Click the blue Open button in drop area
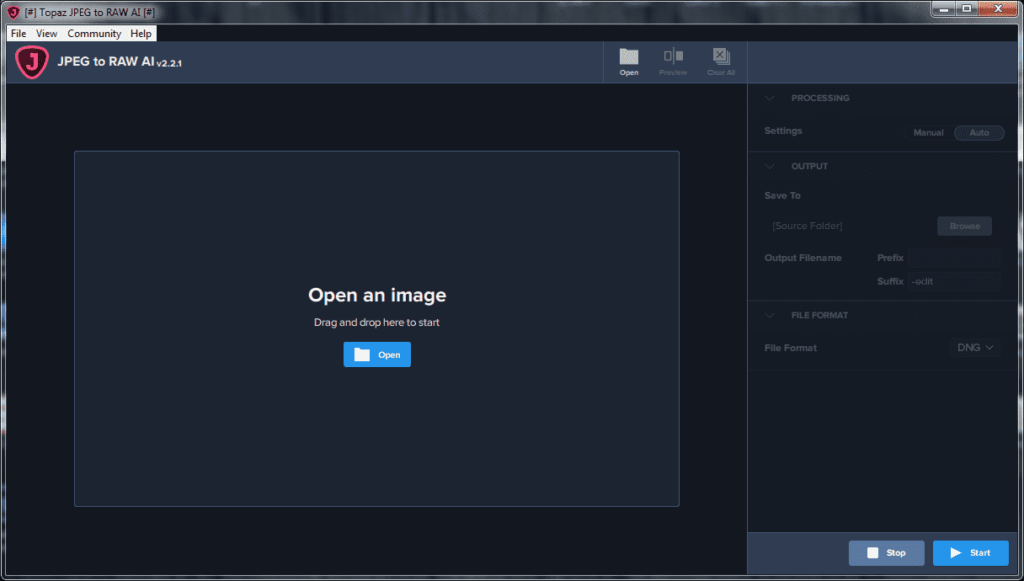Screen dimensions: 1024x581 click(377, 354)
